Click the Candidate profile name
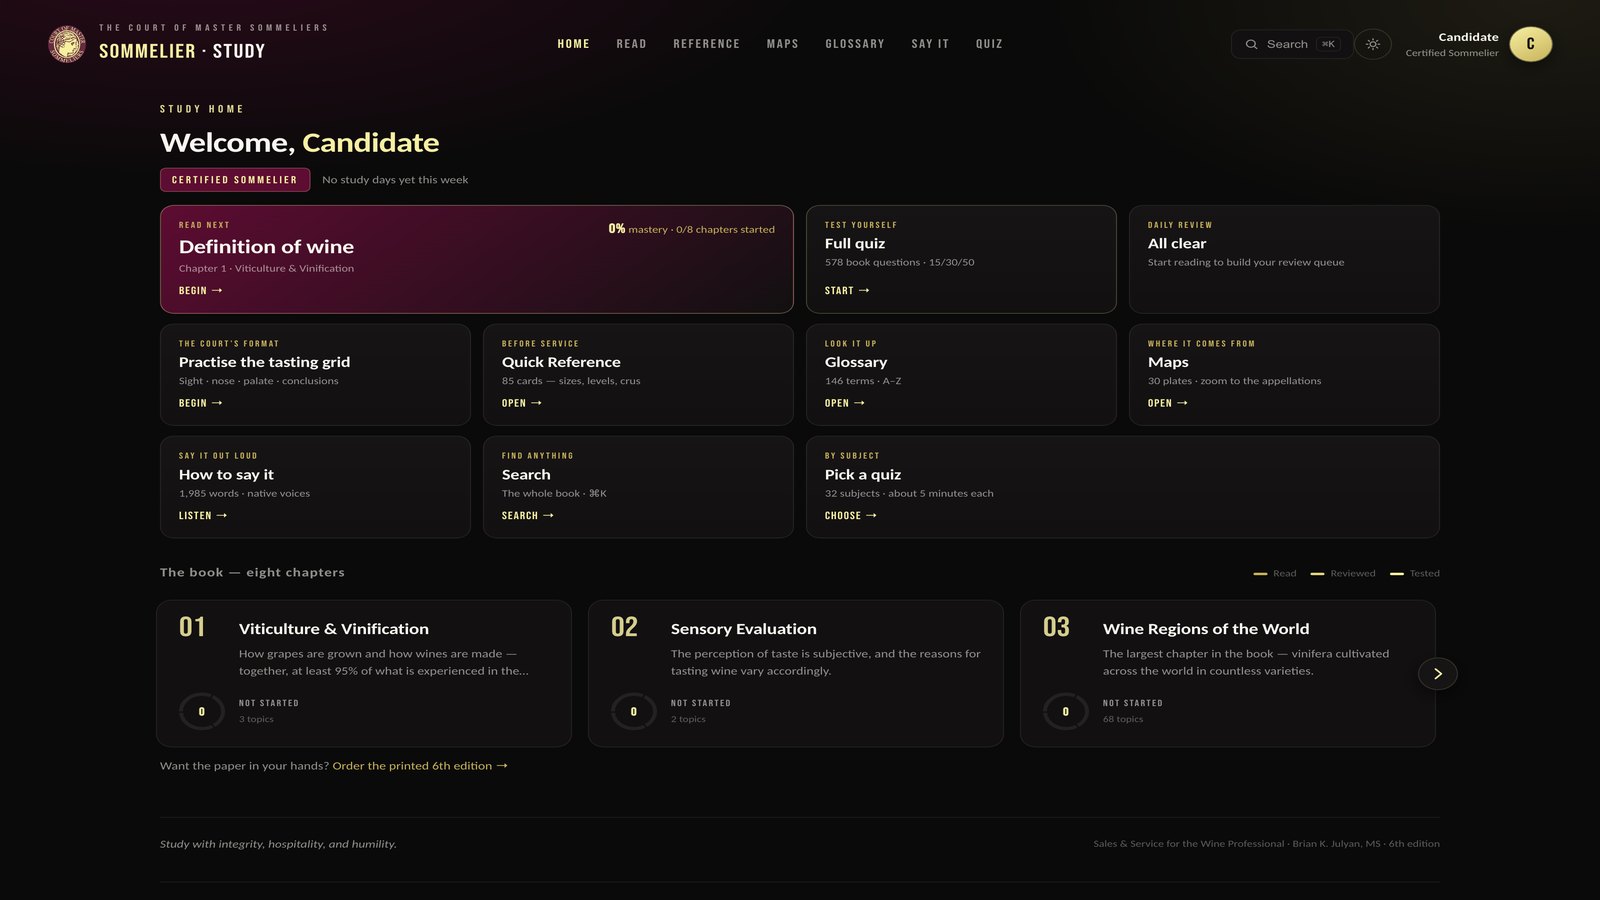The image size is (1600, 900). tap(1468, 37)
